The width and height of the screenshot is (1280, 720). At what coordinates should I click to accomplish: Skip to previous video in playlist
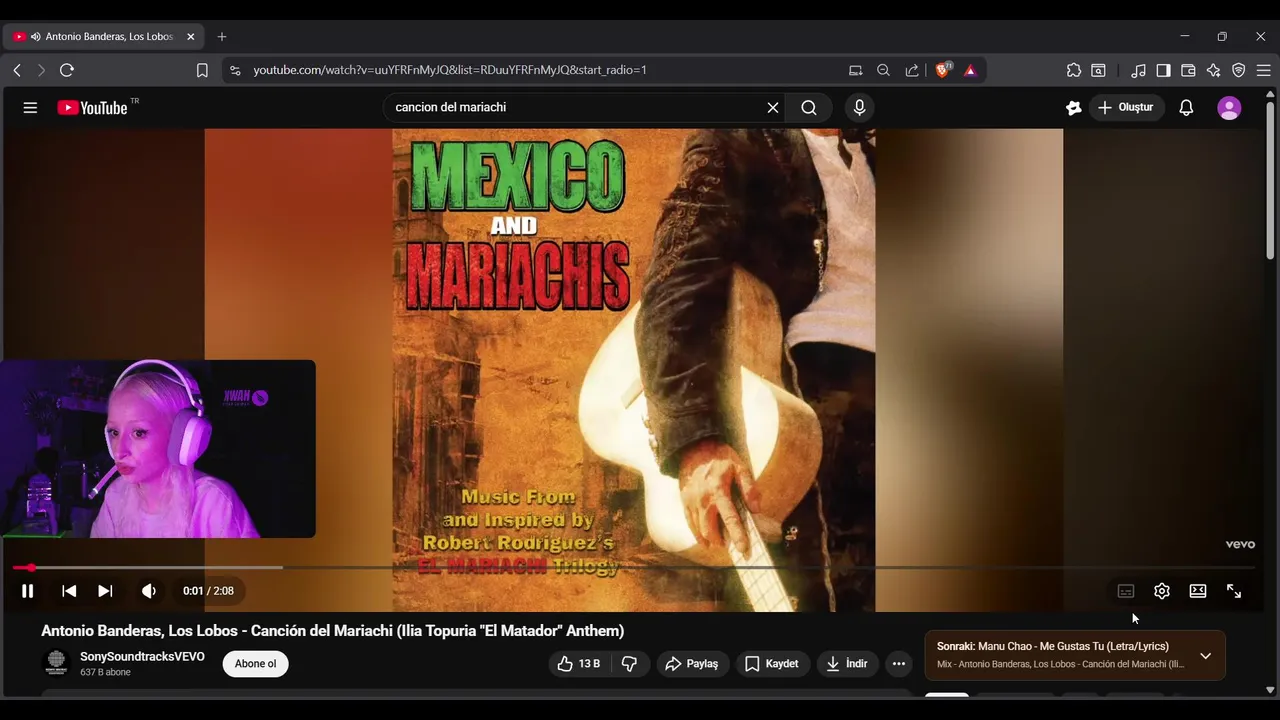click(69, 591)
